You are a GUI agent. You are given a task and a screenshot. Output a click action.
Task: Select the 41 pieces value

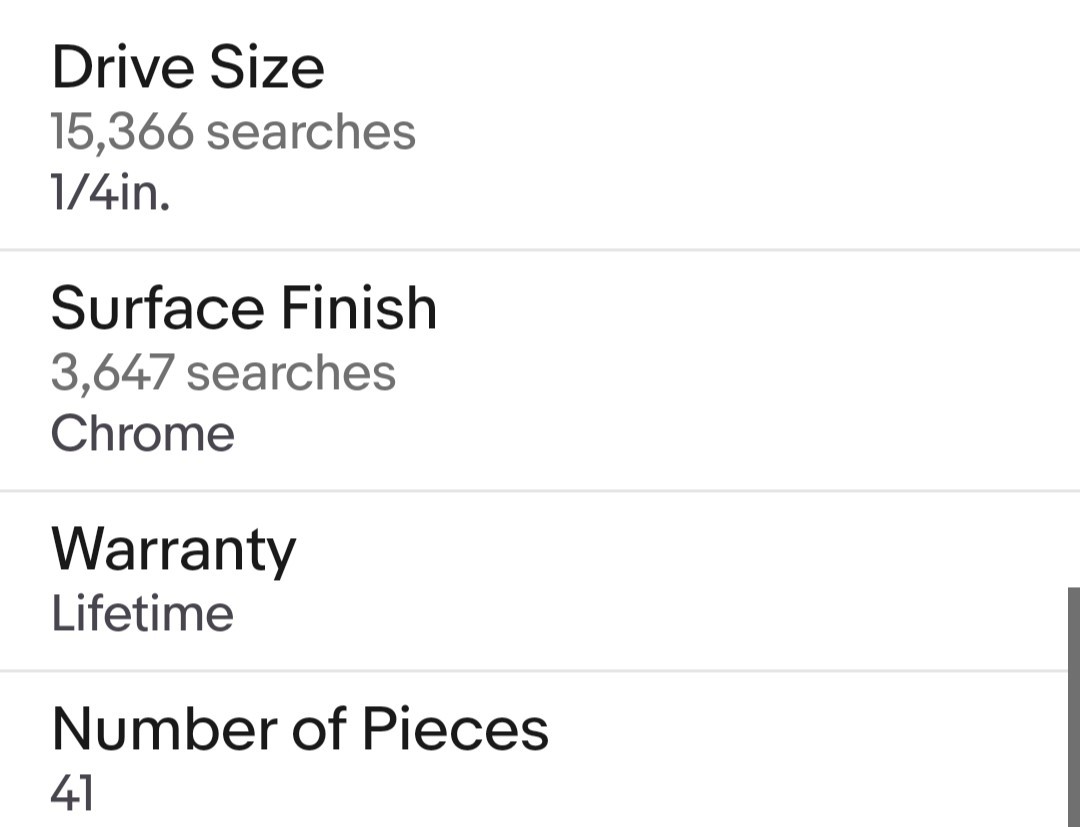coord(72,793)
